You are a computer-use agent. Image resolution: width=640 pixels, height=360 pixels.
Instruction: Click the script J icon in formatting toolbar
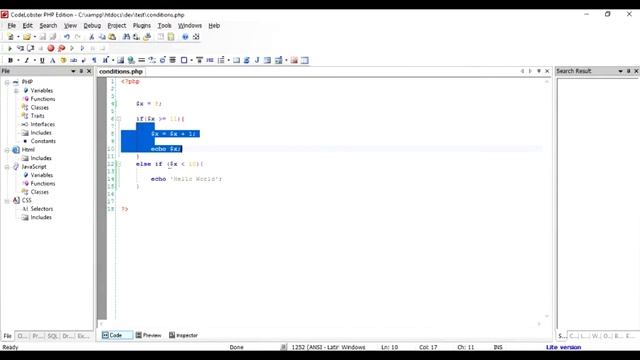257,60
